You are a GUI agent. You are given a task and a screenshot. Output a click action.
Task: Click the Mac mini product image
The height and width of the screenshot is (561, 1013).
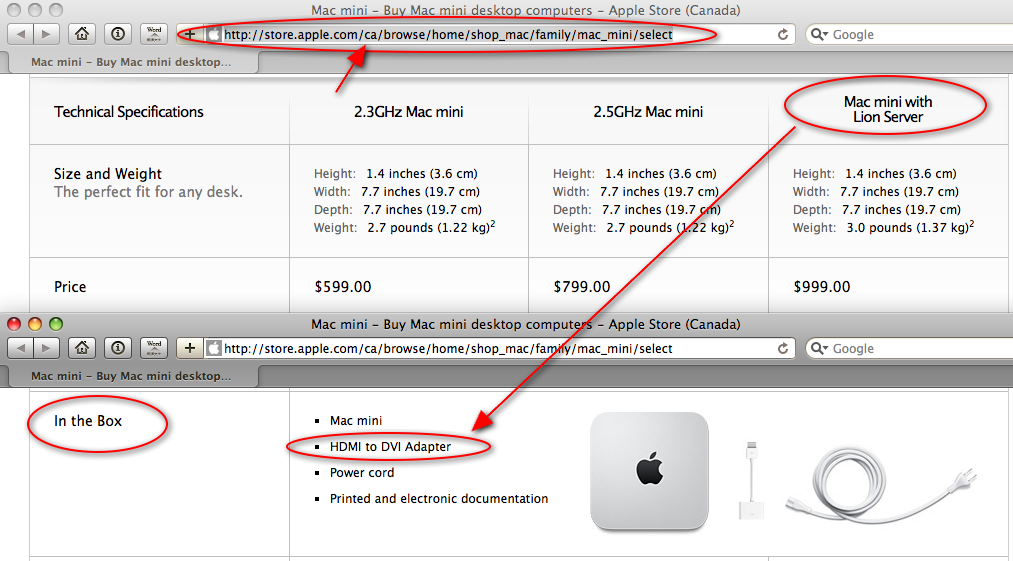pyautogui.click(x=649, y=471)
